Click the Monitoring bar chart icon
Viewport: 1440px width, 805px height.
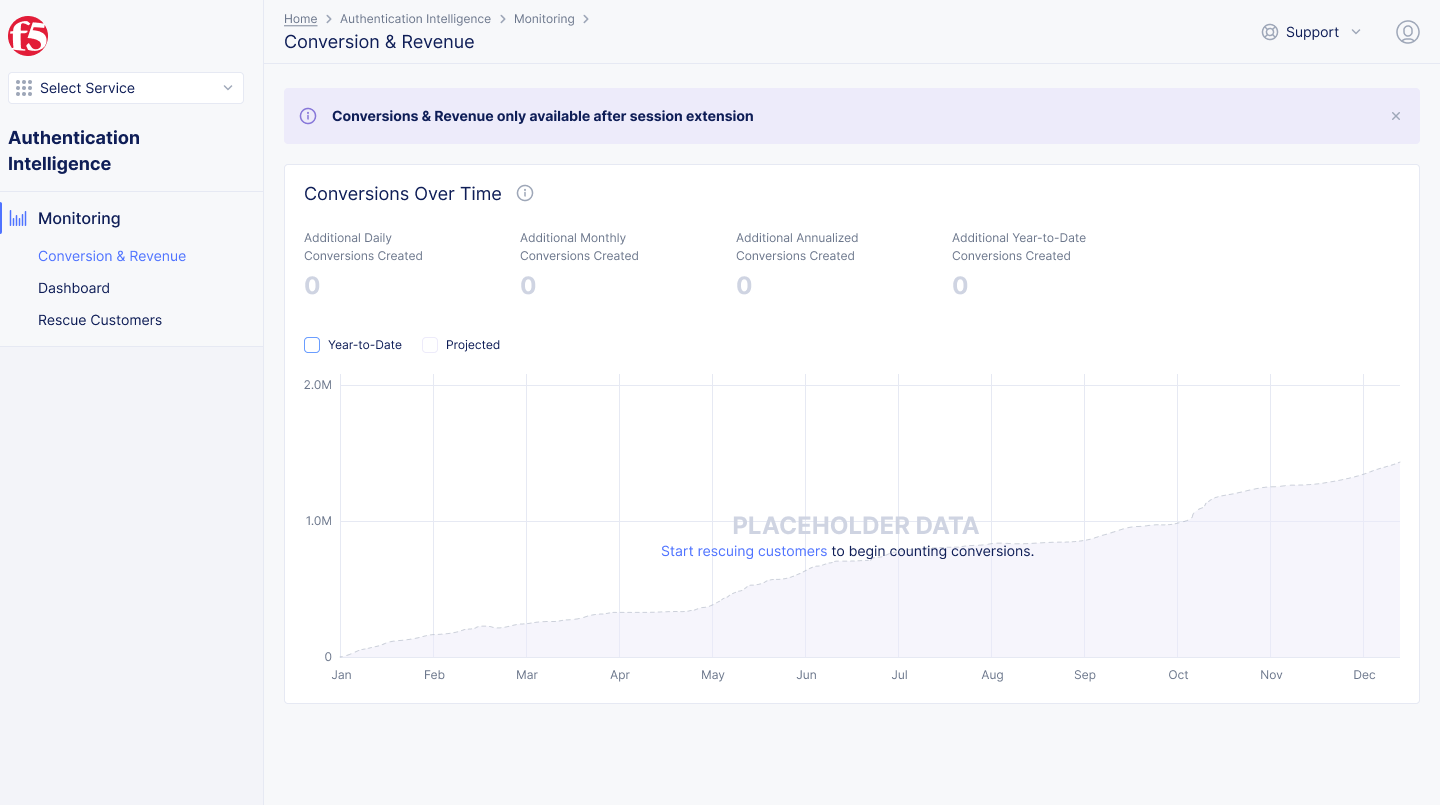pos(18,218)
